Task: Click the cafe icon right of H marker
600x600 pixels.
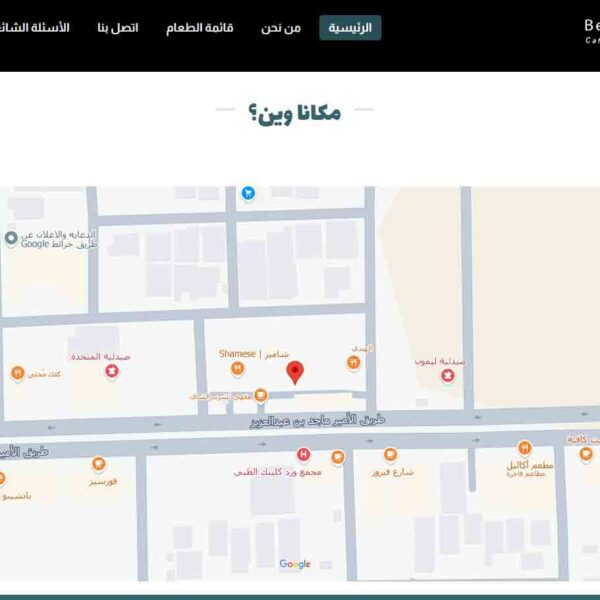Action: pyautogui.click(x=338, y=457)
